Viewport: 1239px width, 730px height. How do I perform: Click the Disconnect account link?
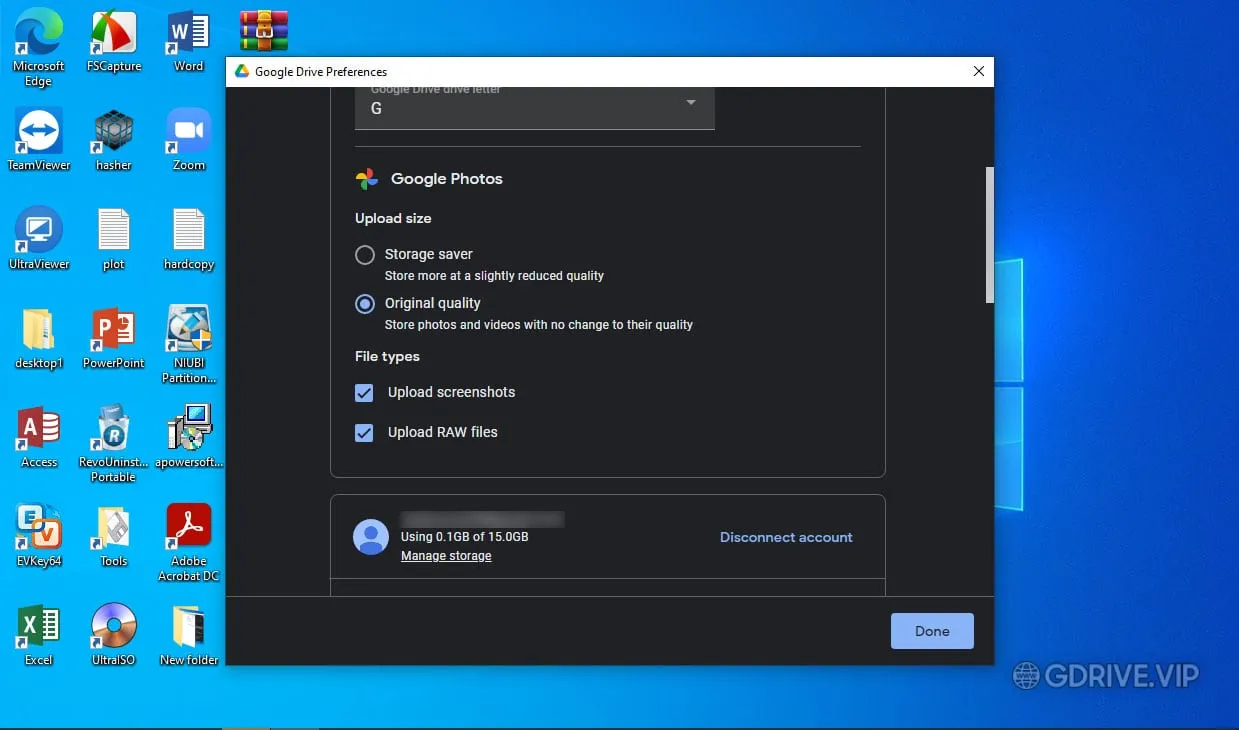(x=786, y=537)
